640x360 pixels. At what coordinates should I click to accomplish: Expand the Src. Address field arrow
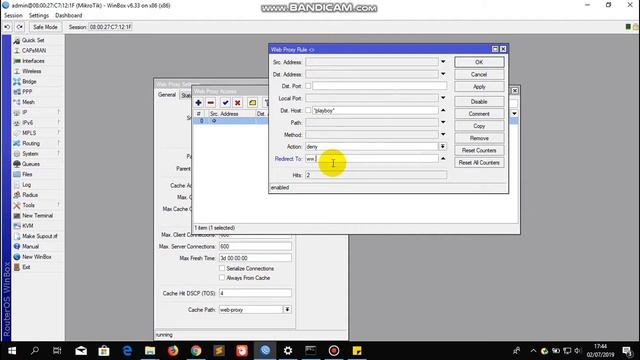pyautogui.click(x=443, y=62)
